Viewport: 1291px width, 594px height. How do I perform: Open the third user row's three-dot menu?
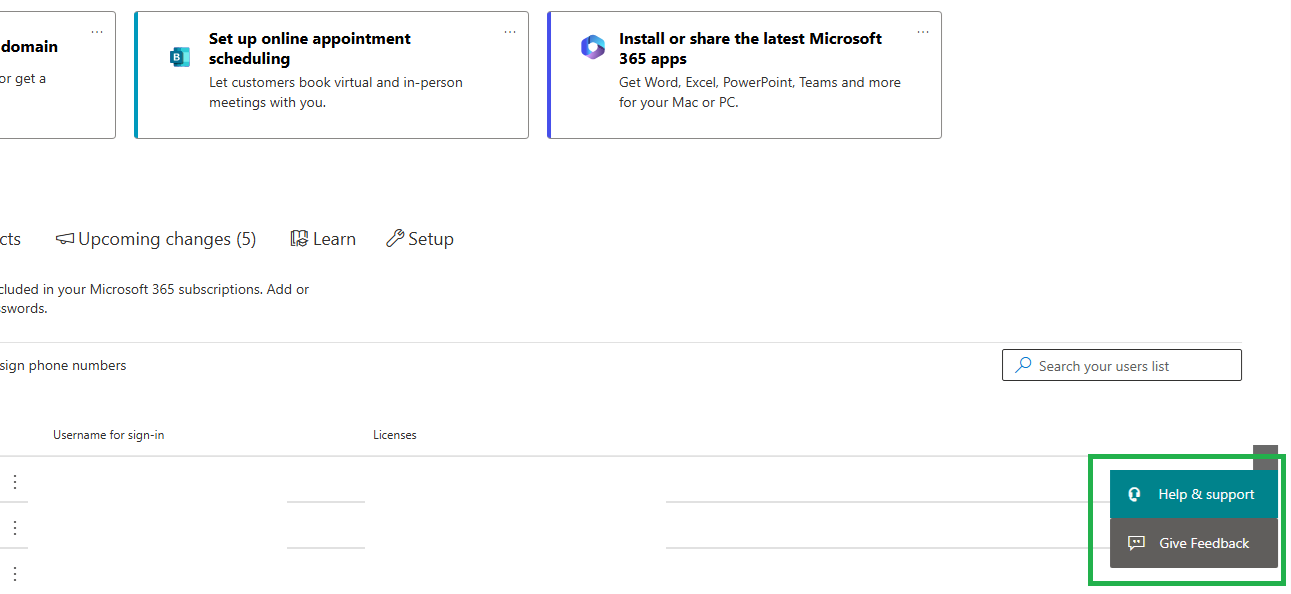(15, 573)
